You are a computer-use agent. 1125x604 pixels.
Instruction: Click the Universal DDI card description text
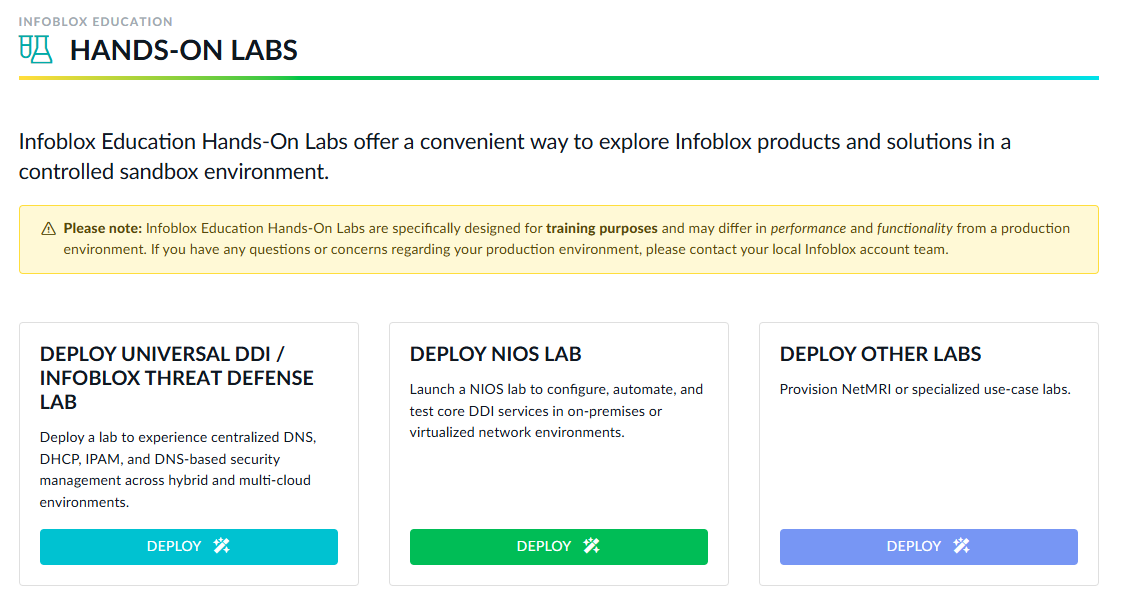[177, 470]
